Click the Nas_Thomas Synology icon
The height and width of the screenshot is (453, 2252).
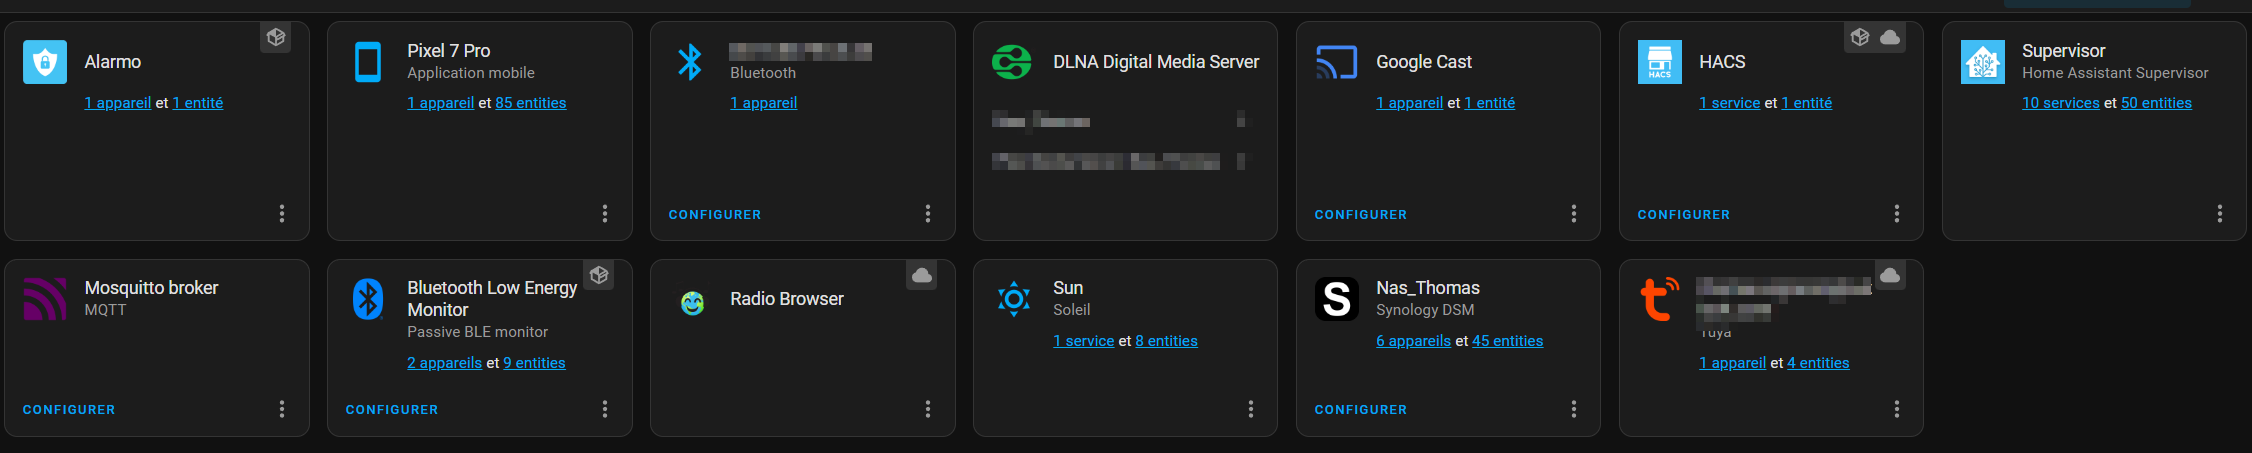pyautogui.click(x=1337, y=299)
